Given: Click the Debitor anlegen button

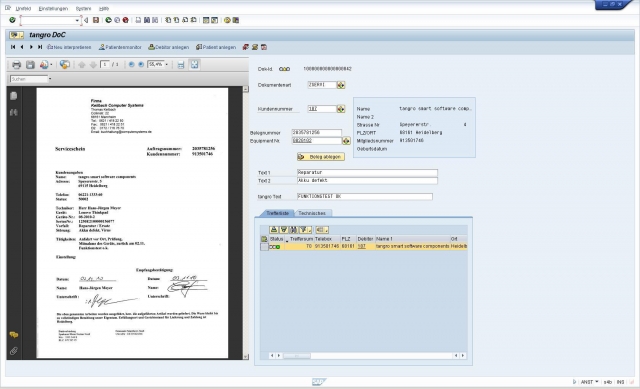Looking at the screenshot, I should pos(169,47).
